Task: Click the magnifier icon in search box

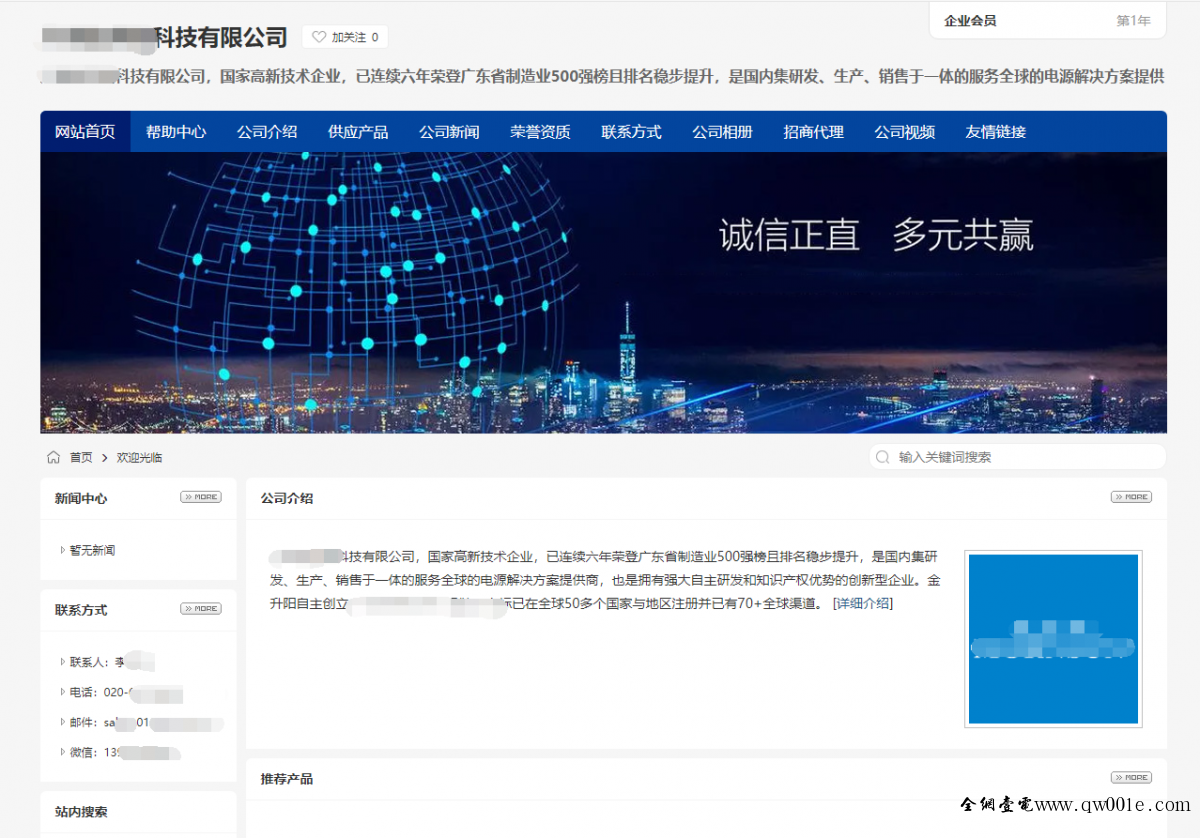Action: [x=882, y=457]
